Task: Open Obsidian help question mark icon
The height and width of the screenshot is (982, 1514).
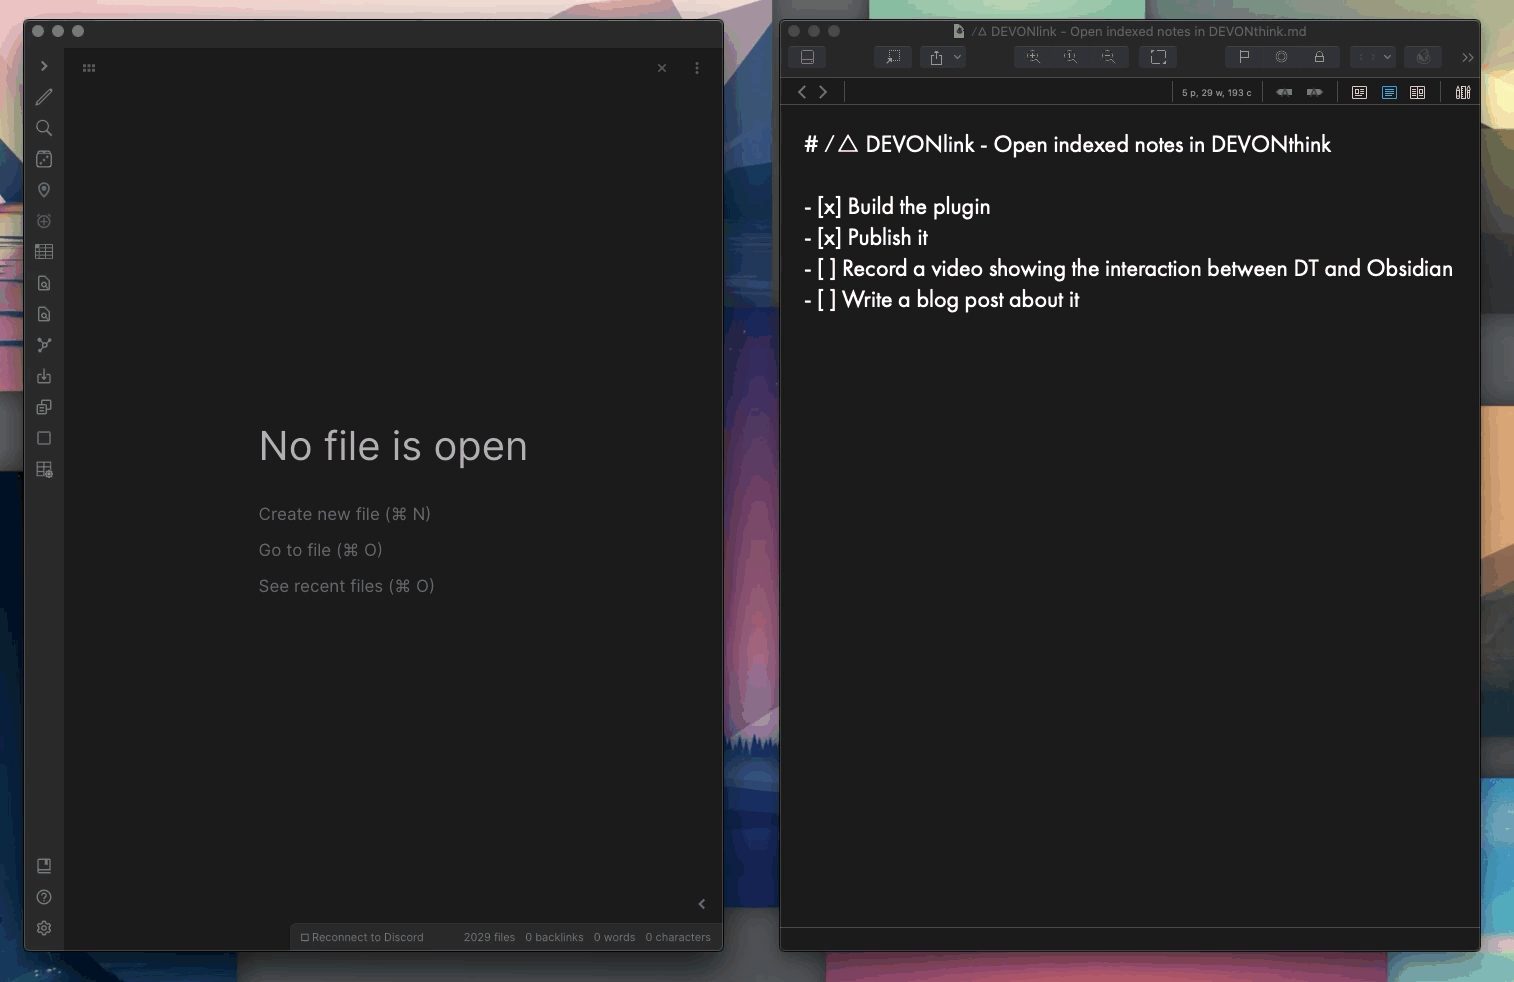Action: click(44, 897)
